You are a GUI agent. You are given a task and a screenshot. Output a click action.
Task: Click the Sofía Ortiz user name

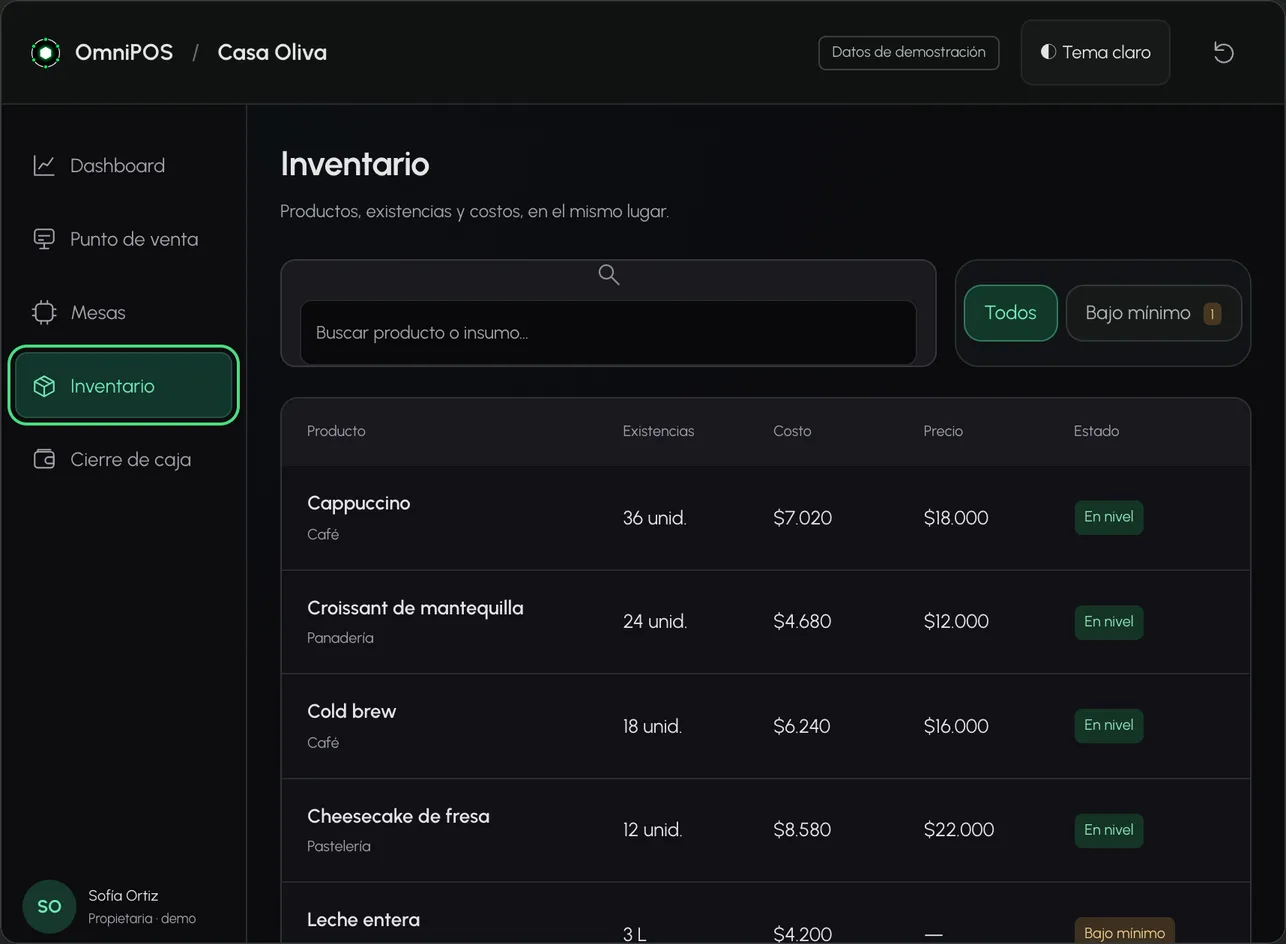123,895
